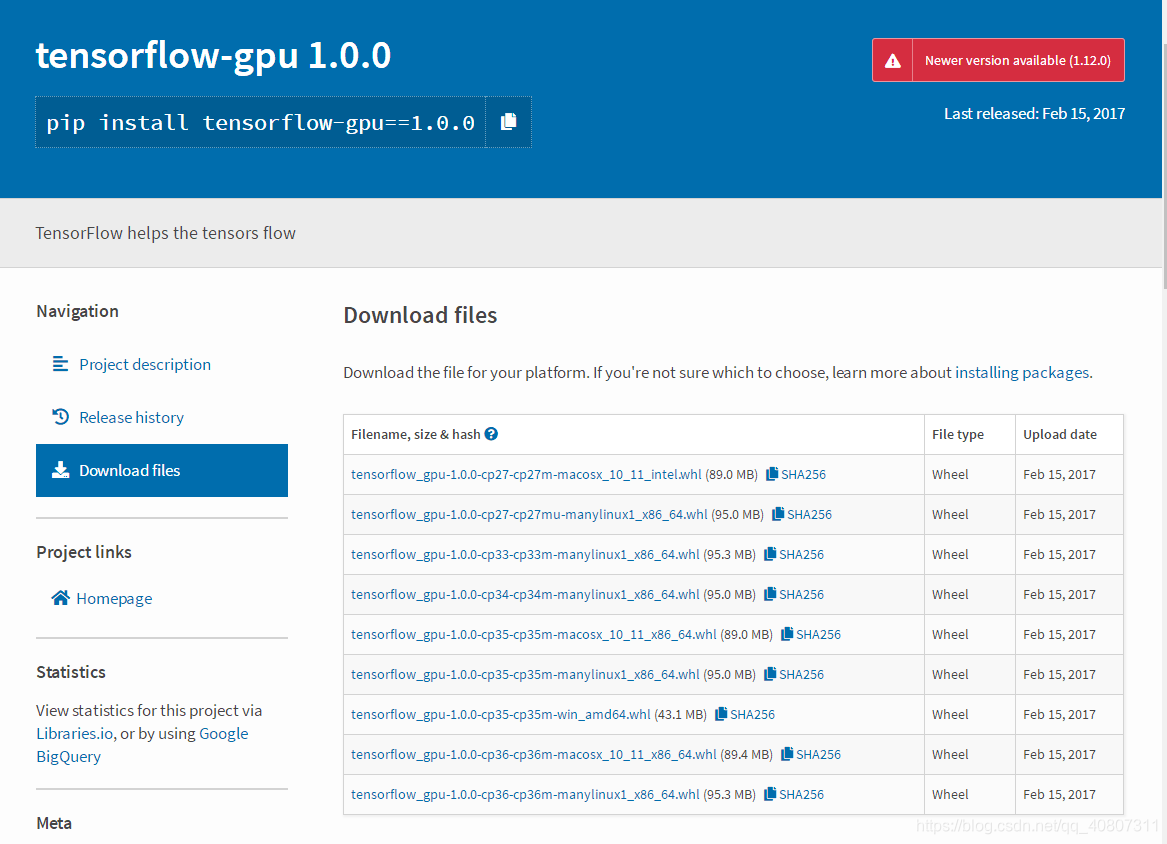Viewport: 1167px width, 844px height.
Task: Open the Project description section
Action: (145, 364)
